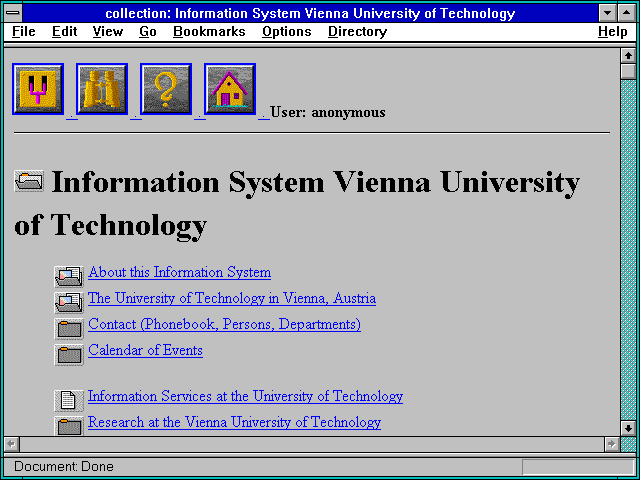
Task: Open the Options menu
Action: point(287,31)
